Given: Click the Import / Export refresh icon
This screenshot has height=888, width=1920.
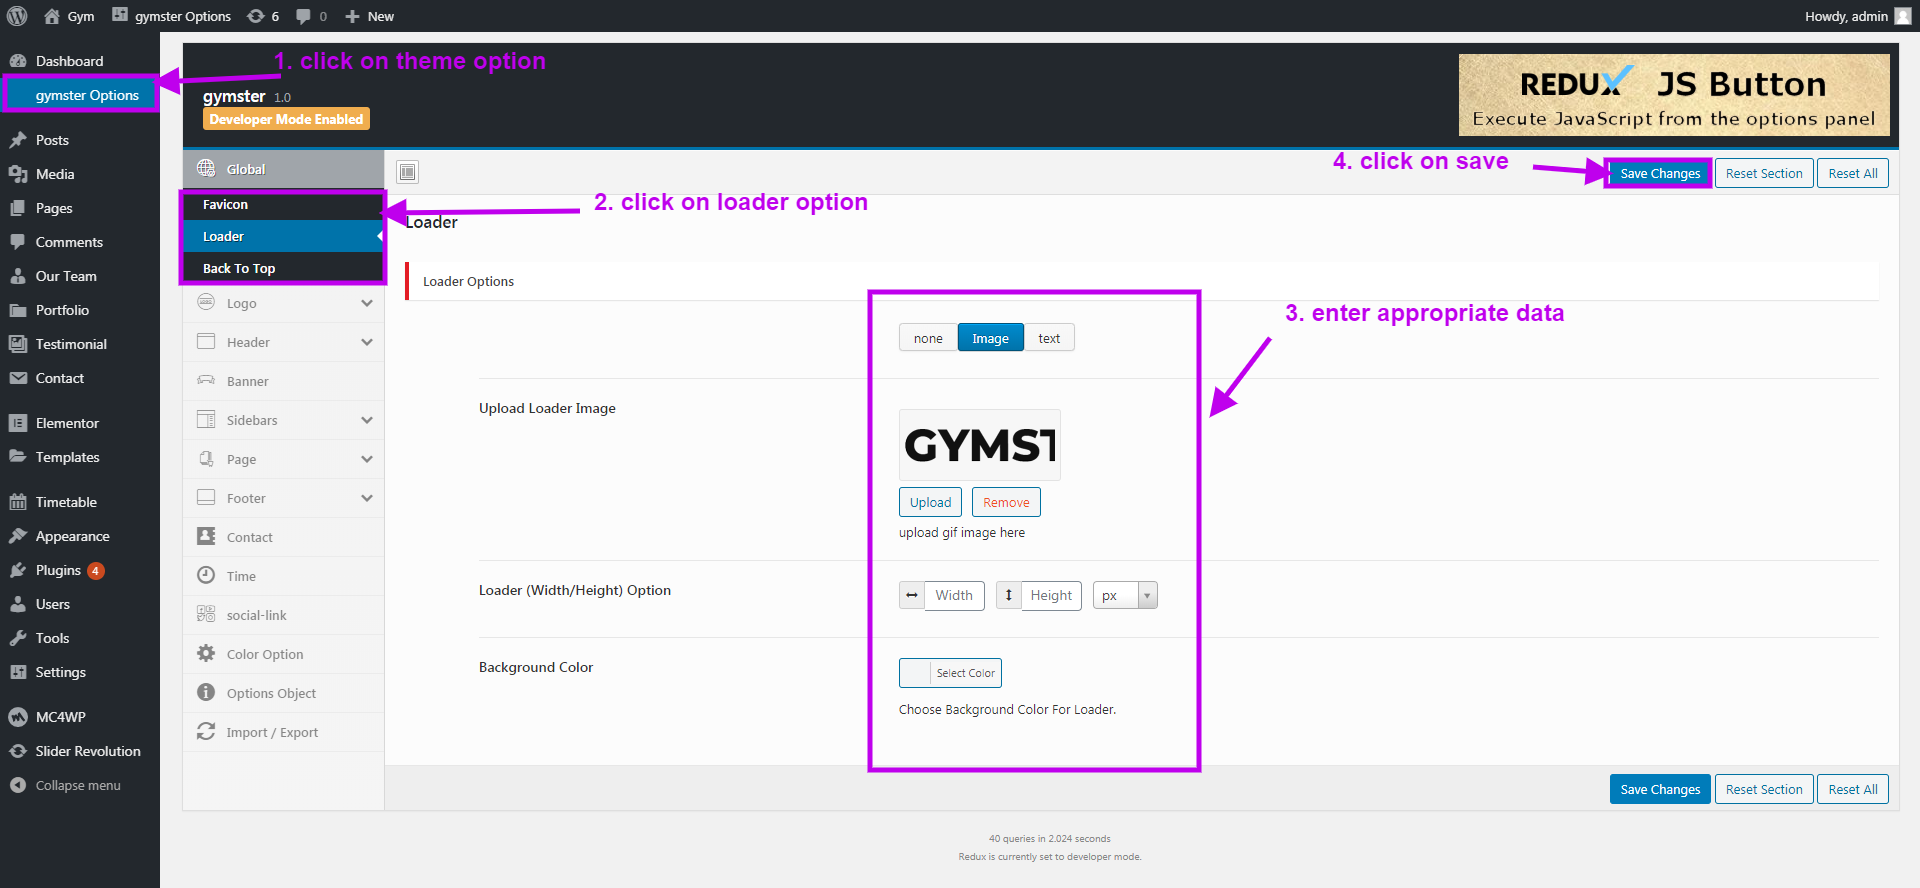Looking at the screenshot, I should (x=206, y=732).
